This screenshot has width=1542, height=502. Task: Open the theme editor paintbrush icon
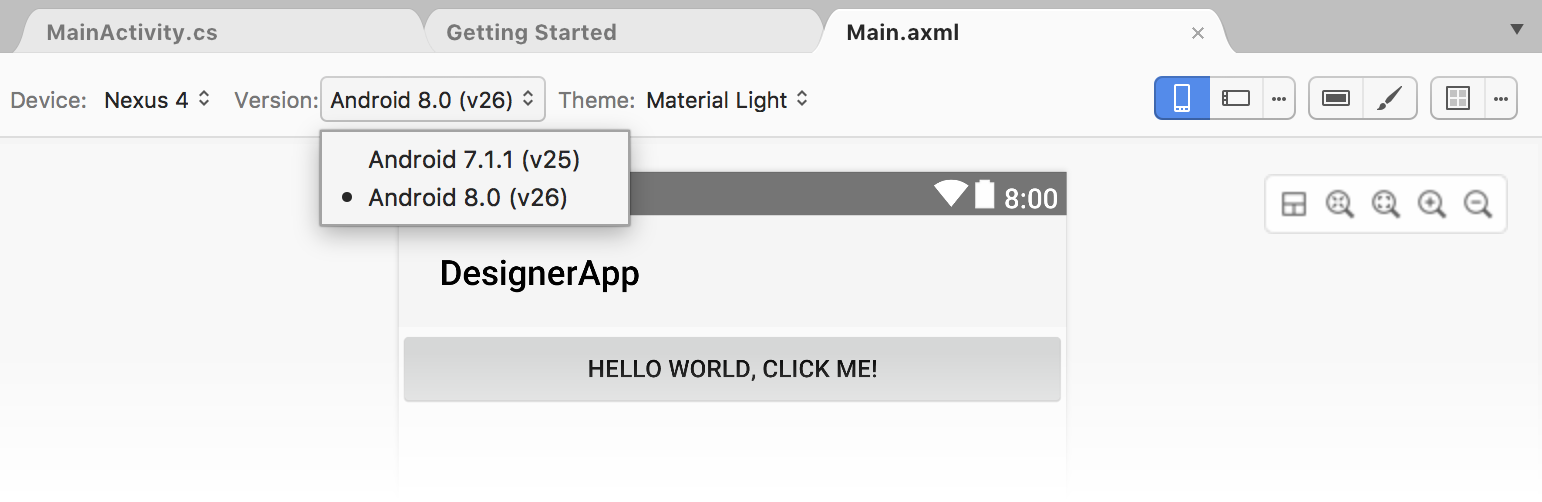click(x=1390, y=98)
